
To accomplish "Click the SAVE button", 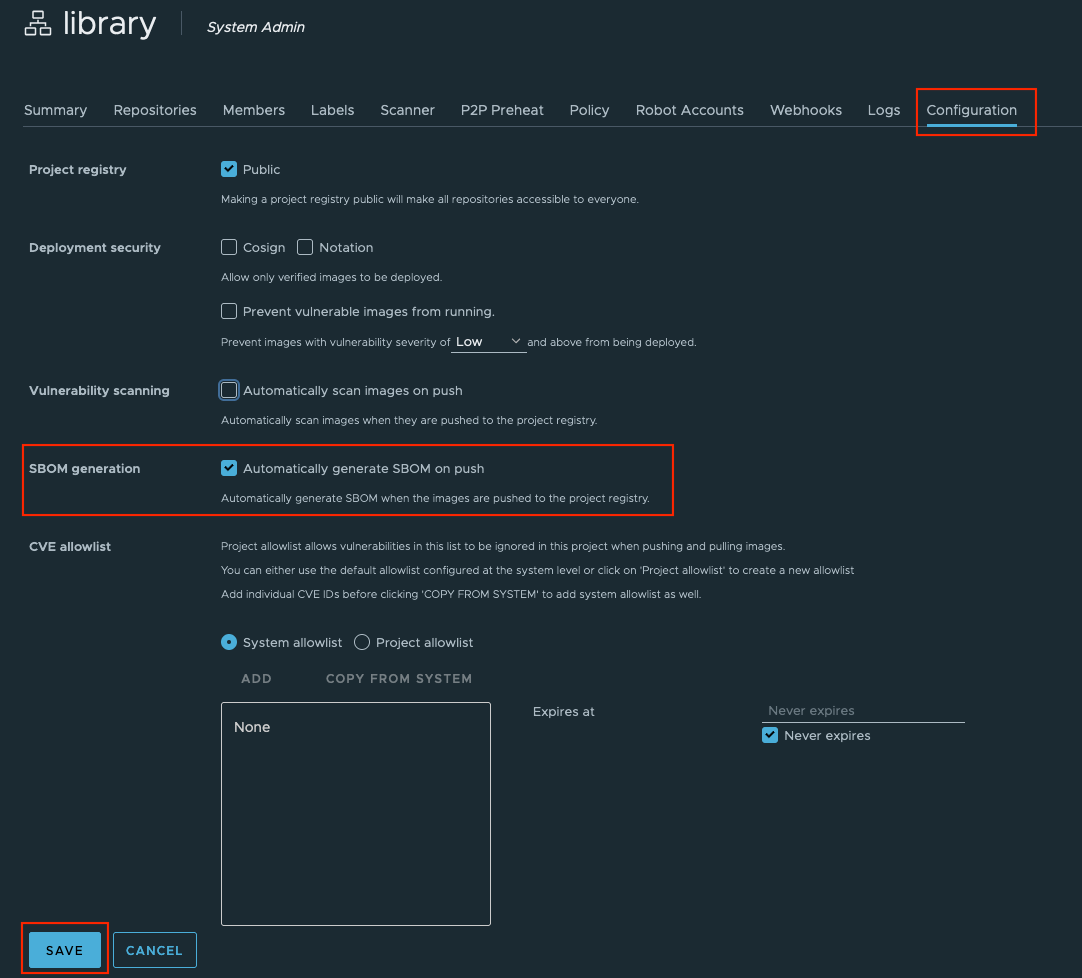I will (x=64, y=949).
